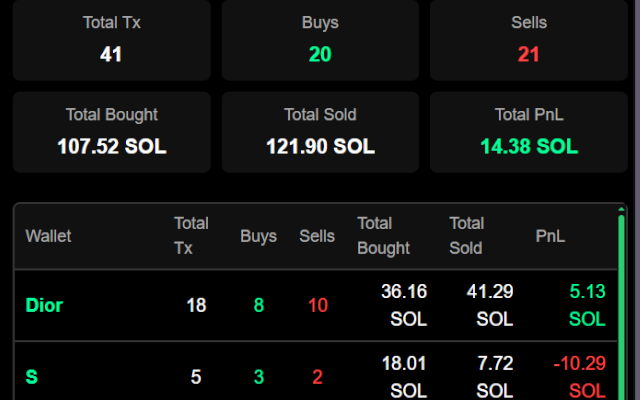Click S wallet's -10.29 SOL PnL value
Viewport: 640px width, 400px height.
tap(580, 377)
